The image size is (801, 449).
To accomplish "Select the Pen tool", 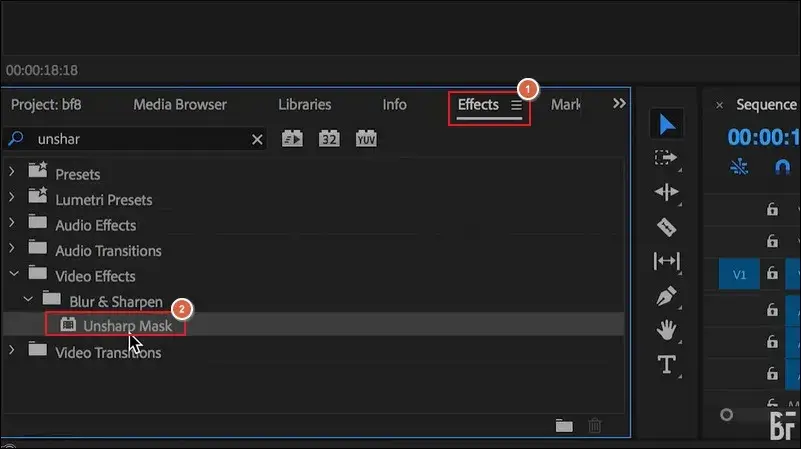I will coord(666,296).
